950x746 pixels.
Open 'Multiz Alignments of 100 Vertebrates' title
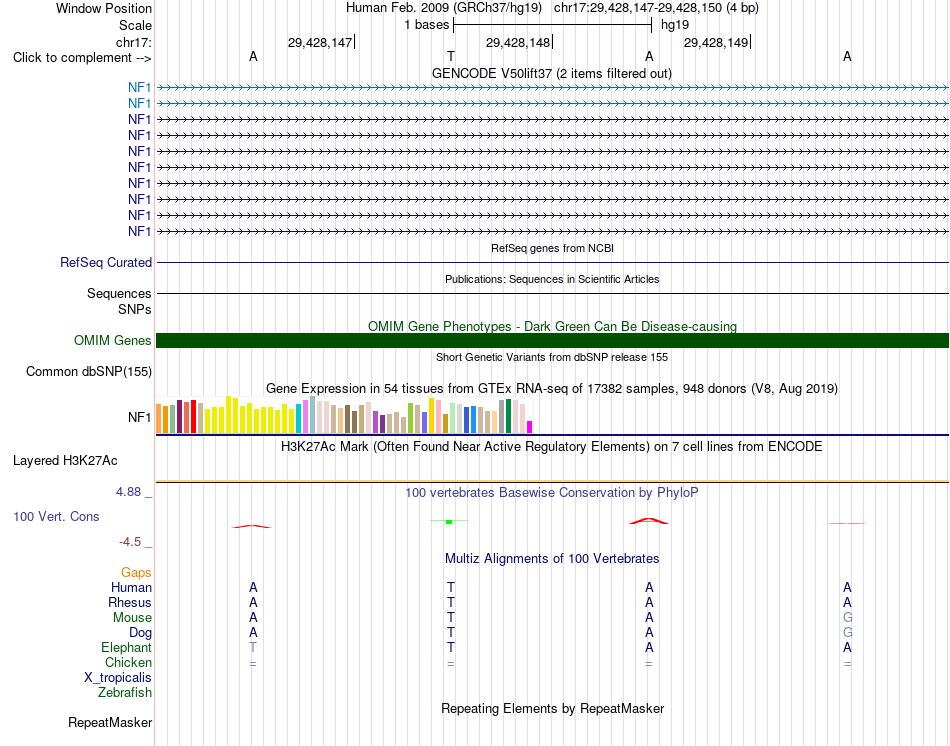coord(552,559)
